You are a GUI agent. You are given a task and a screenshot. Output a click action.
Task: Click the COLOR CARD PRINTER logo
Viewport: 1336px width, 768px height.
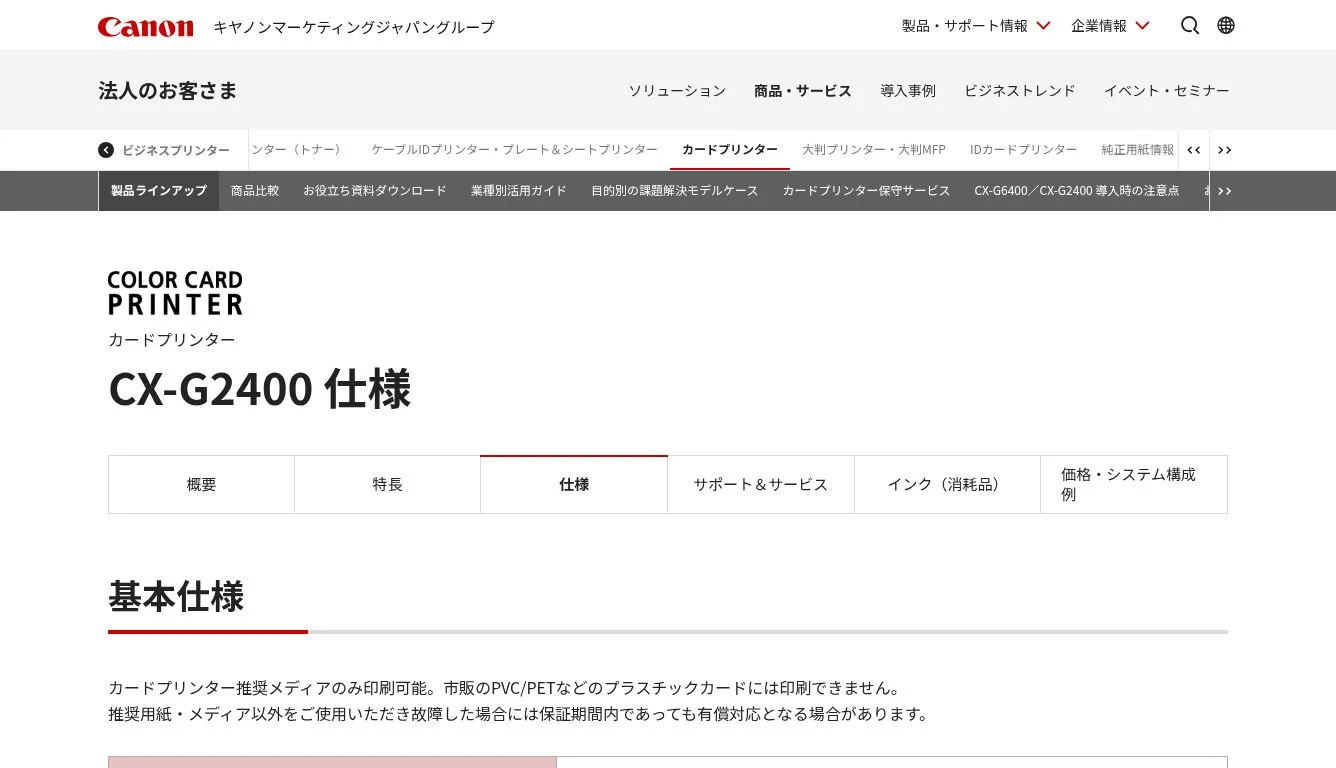coord(175,293)
